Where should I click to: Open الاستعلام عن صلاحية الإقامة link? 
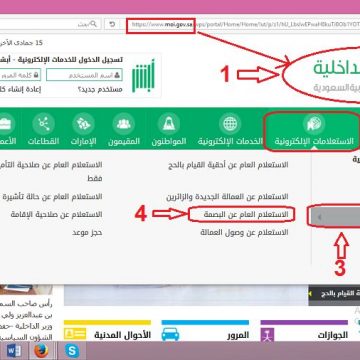tap(56, 214)
